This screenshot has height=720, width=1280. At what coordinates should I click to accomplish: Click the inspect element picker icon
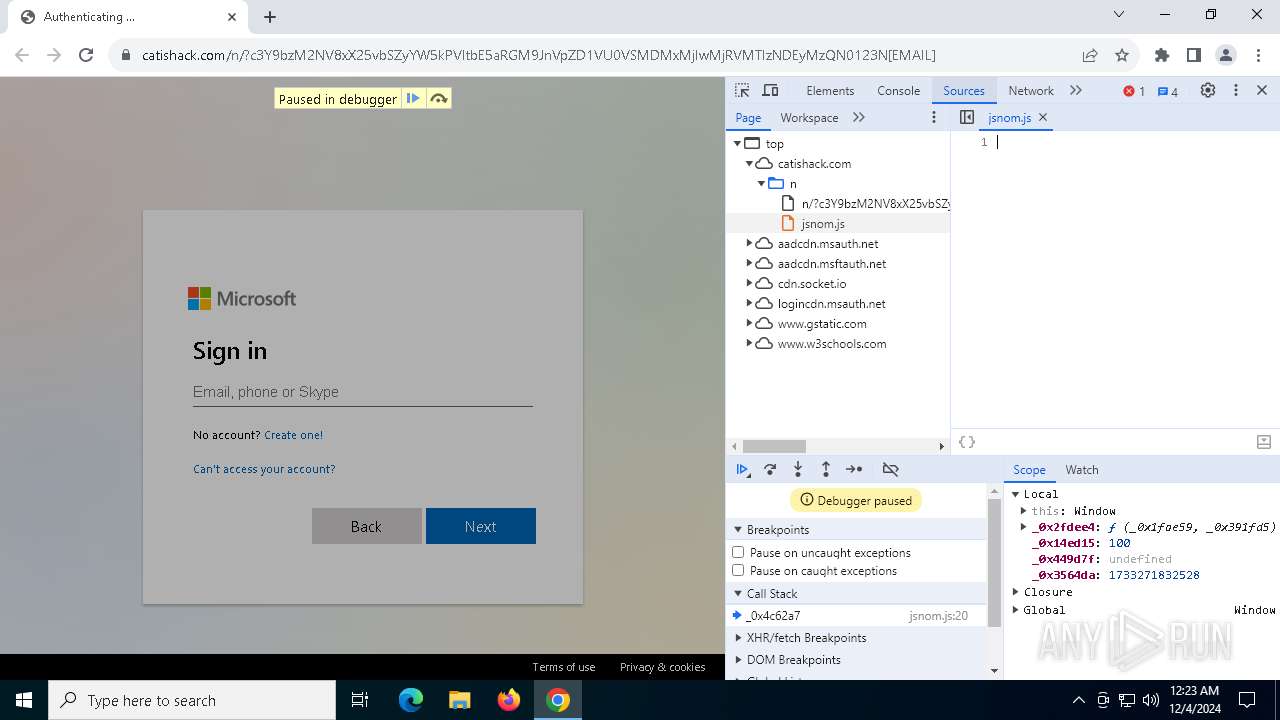[742, 90]
